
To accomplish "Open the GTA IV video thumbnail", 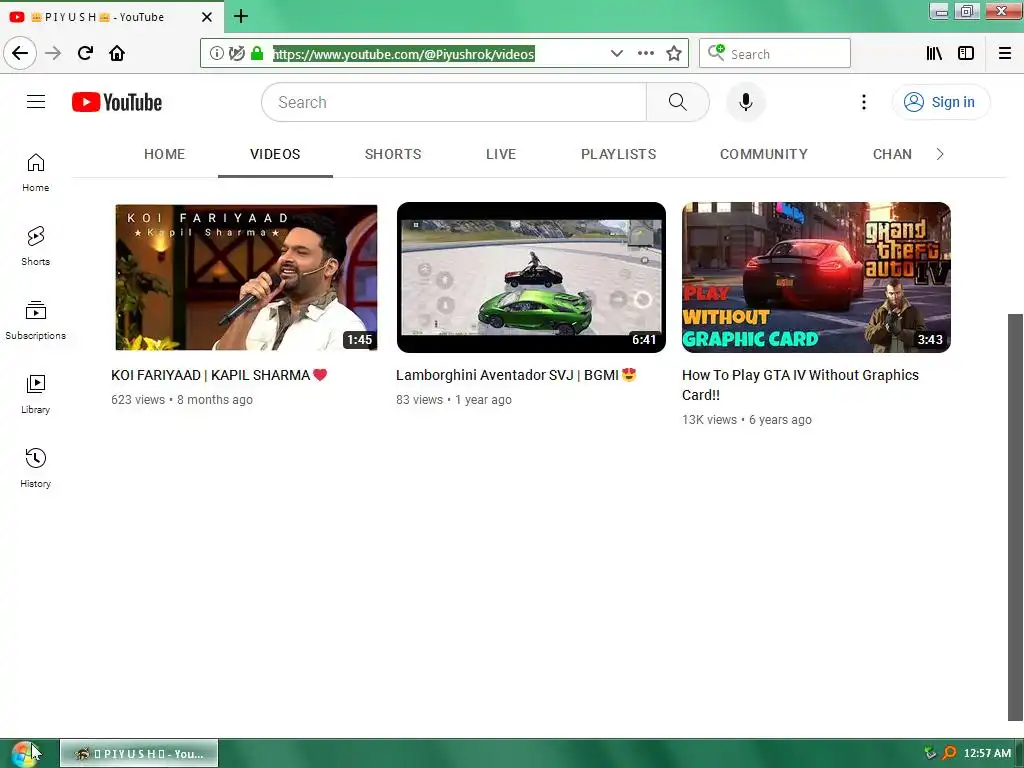I will point(816,278).
